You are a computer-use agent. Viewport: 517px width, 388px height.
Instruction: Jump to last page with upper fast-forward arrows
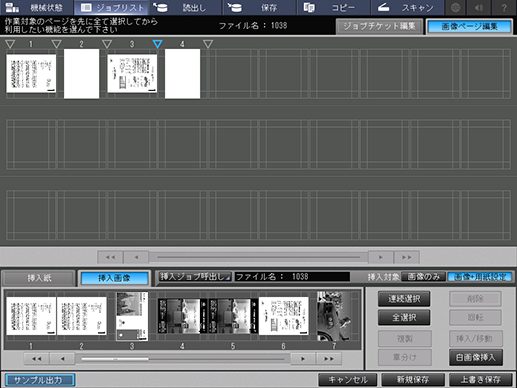[x=407, y=257]
